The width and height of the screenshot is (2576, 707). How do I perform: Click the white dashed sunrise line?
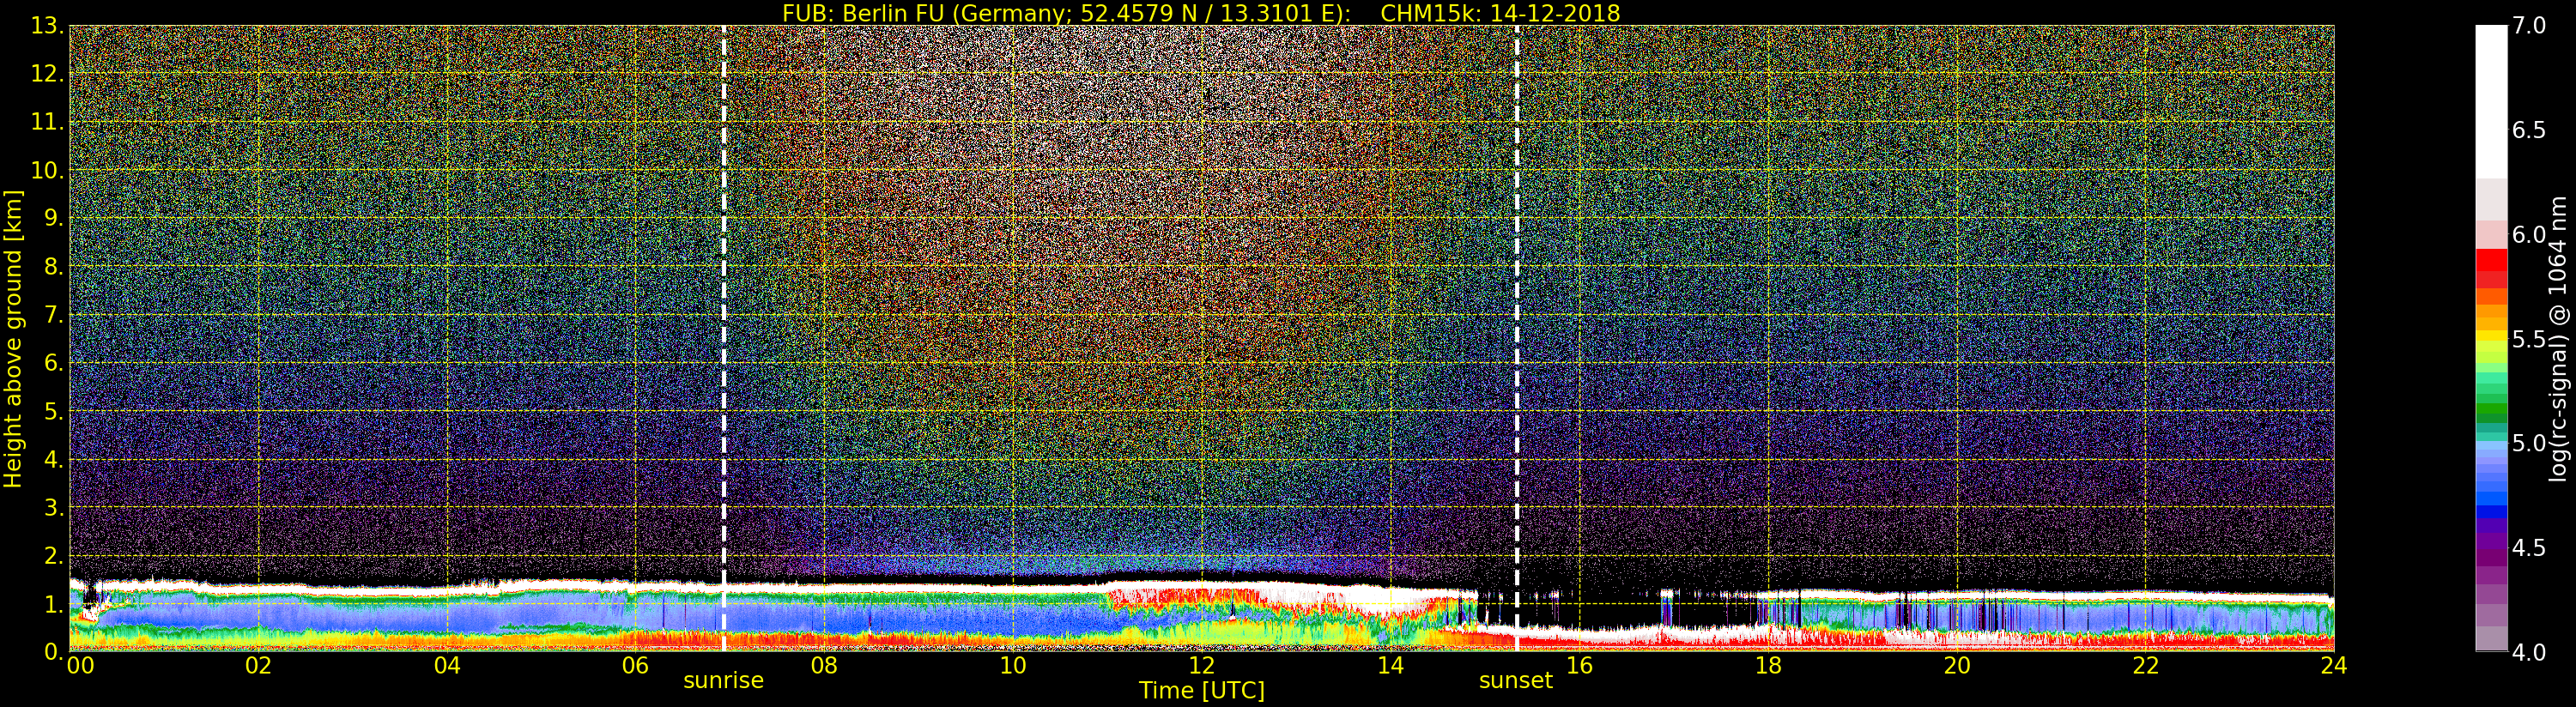(x=724, y=300)
